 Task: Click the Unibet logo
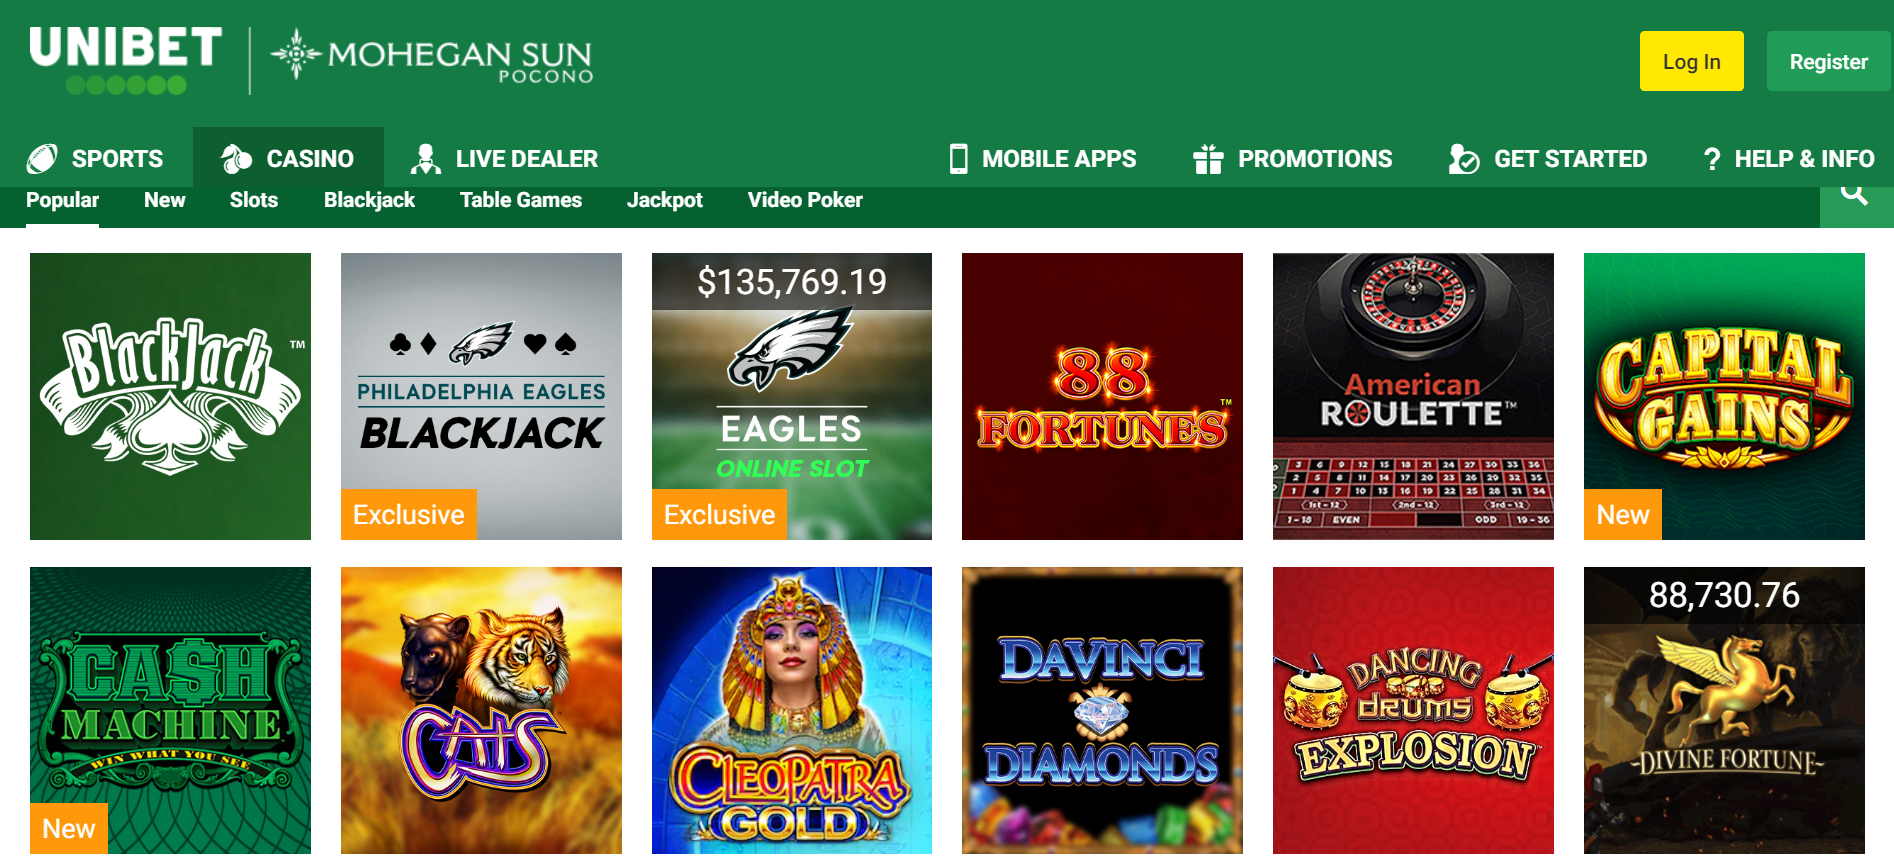pyautogui.click(x=126, y=60)
